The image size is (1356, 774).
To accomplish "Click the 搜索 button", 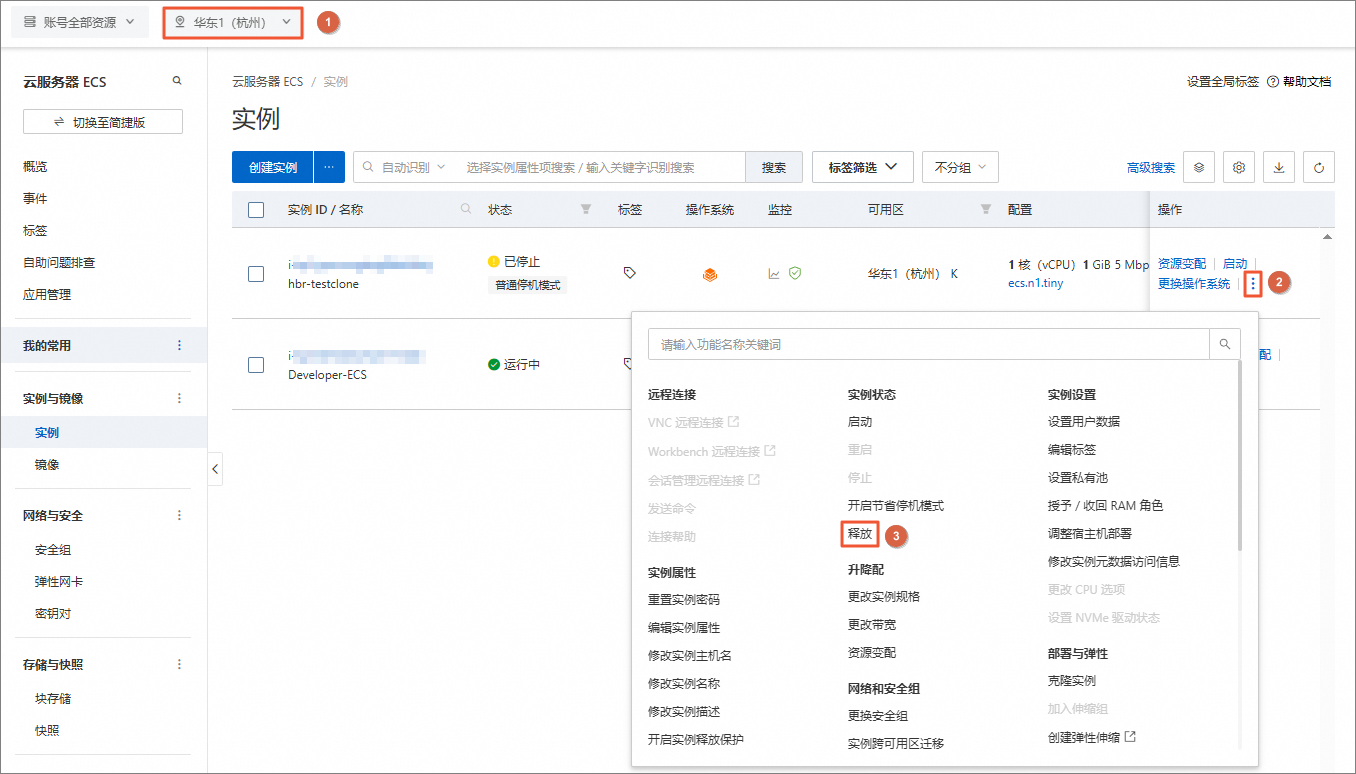I will (x=774, y=168).
